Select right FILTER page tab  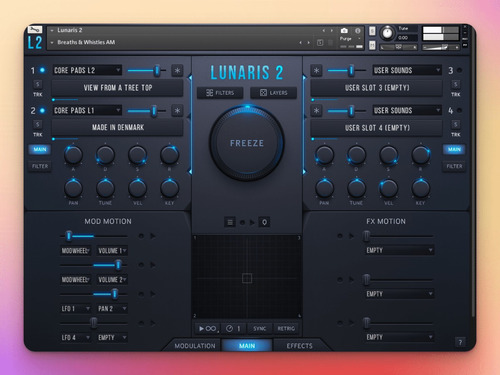coord(454,166)
